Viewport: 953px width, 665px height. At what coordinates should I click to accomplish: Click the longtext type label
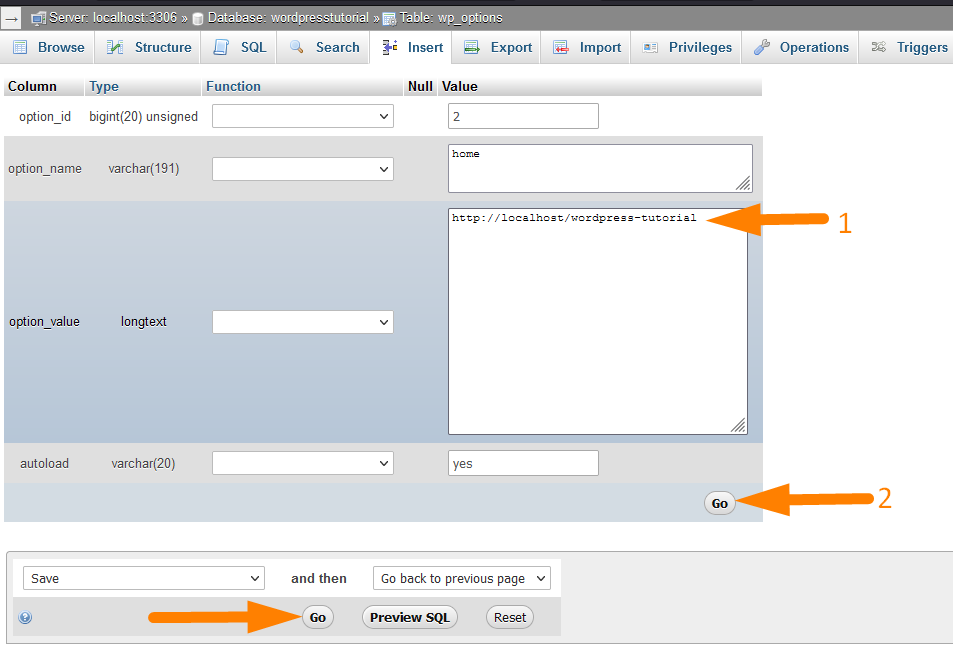(143, 322)
